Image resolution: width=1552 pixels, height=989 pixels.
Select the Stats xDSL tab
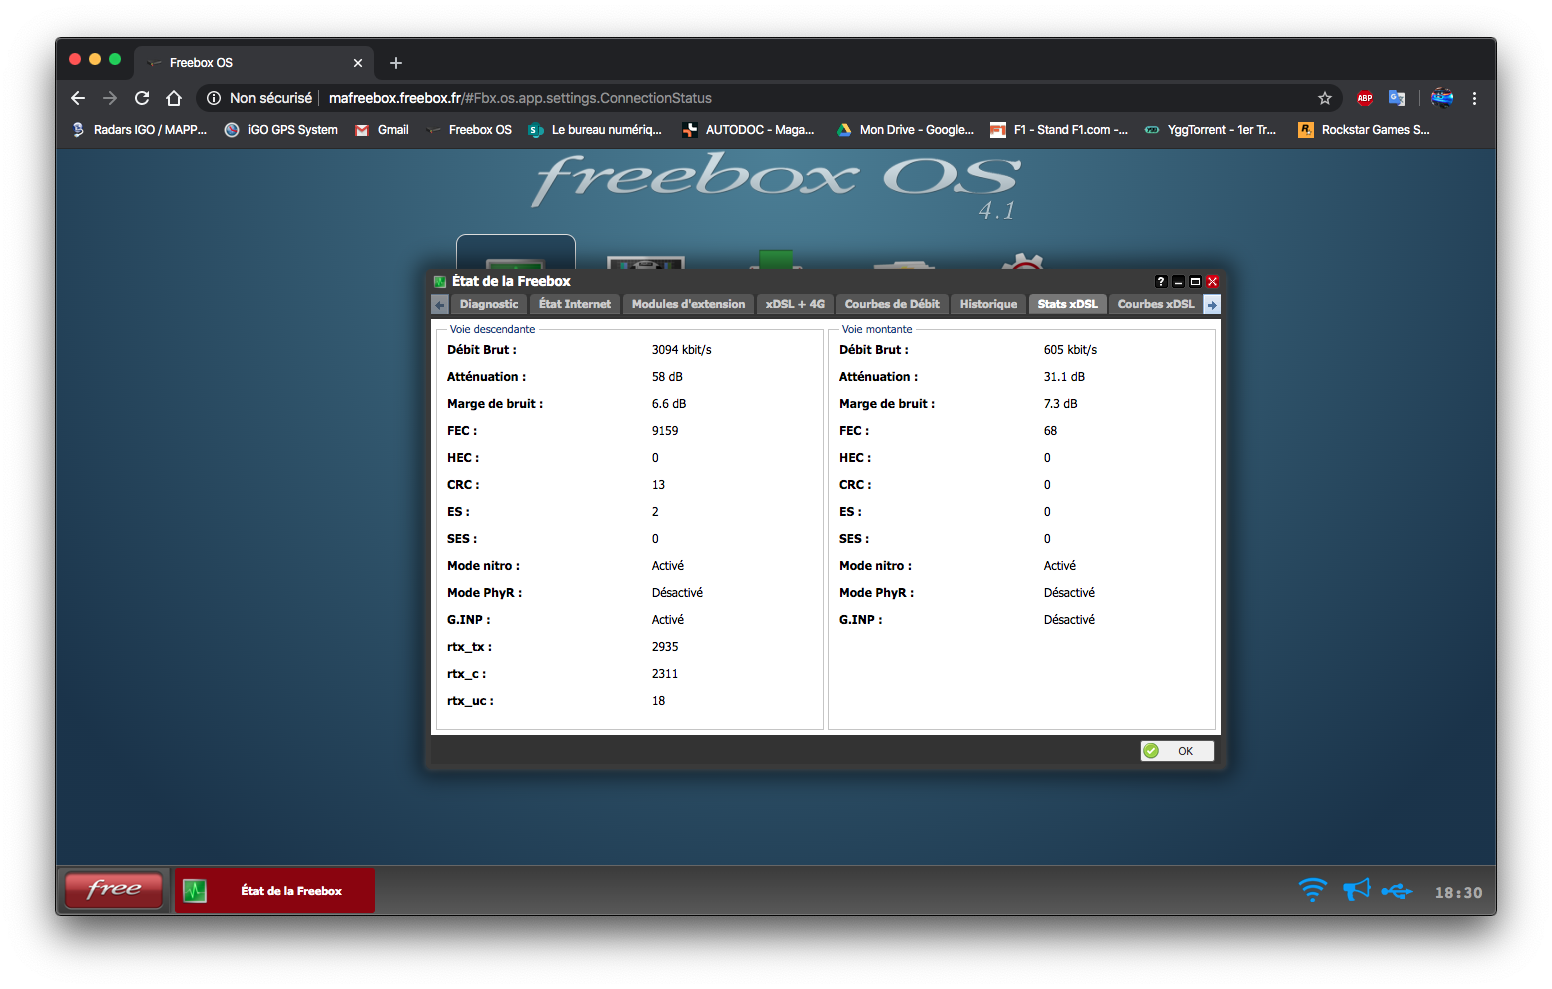click(1067, 304)
